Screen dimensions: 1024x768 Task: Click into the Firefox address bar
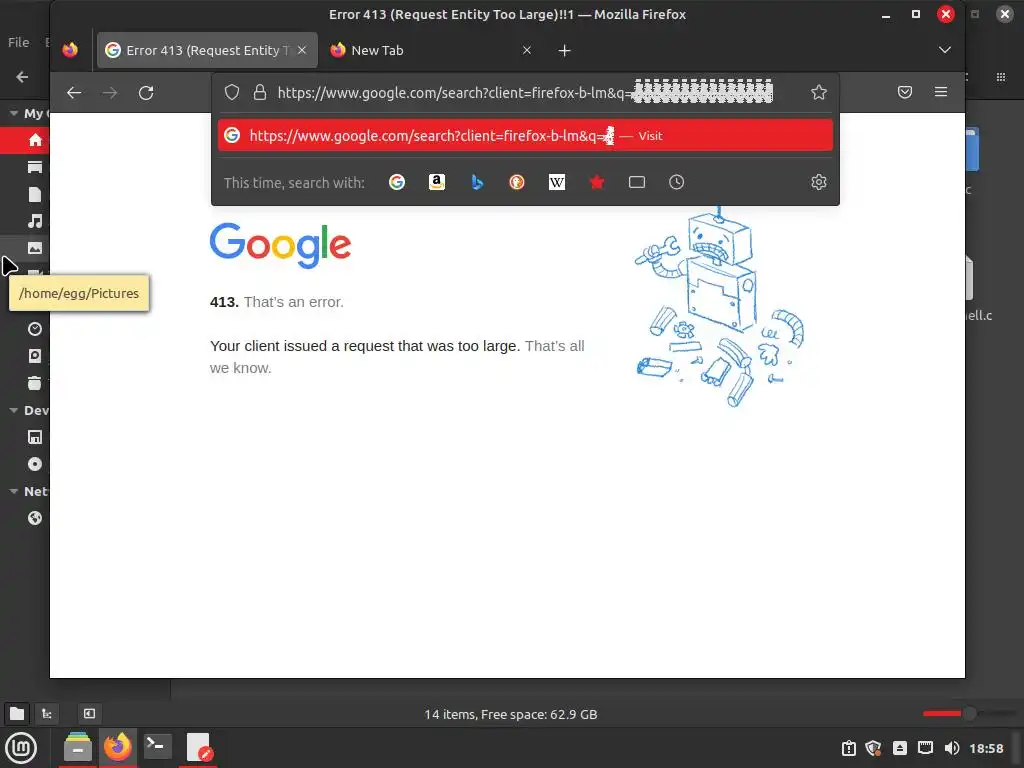(525, 92)
